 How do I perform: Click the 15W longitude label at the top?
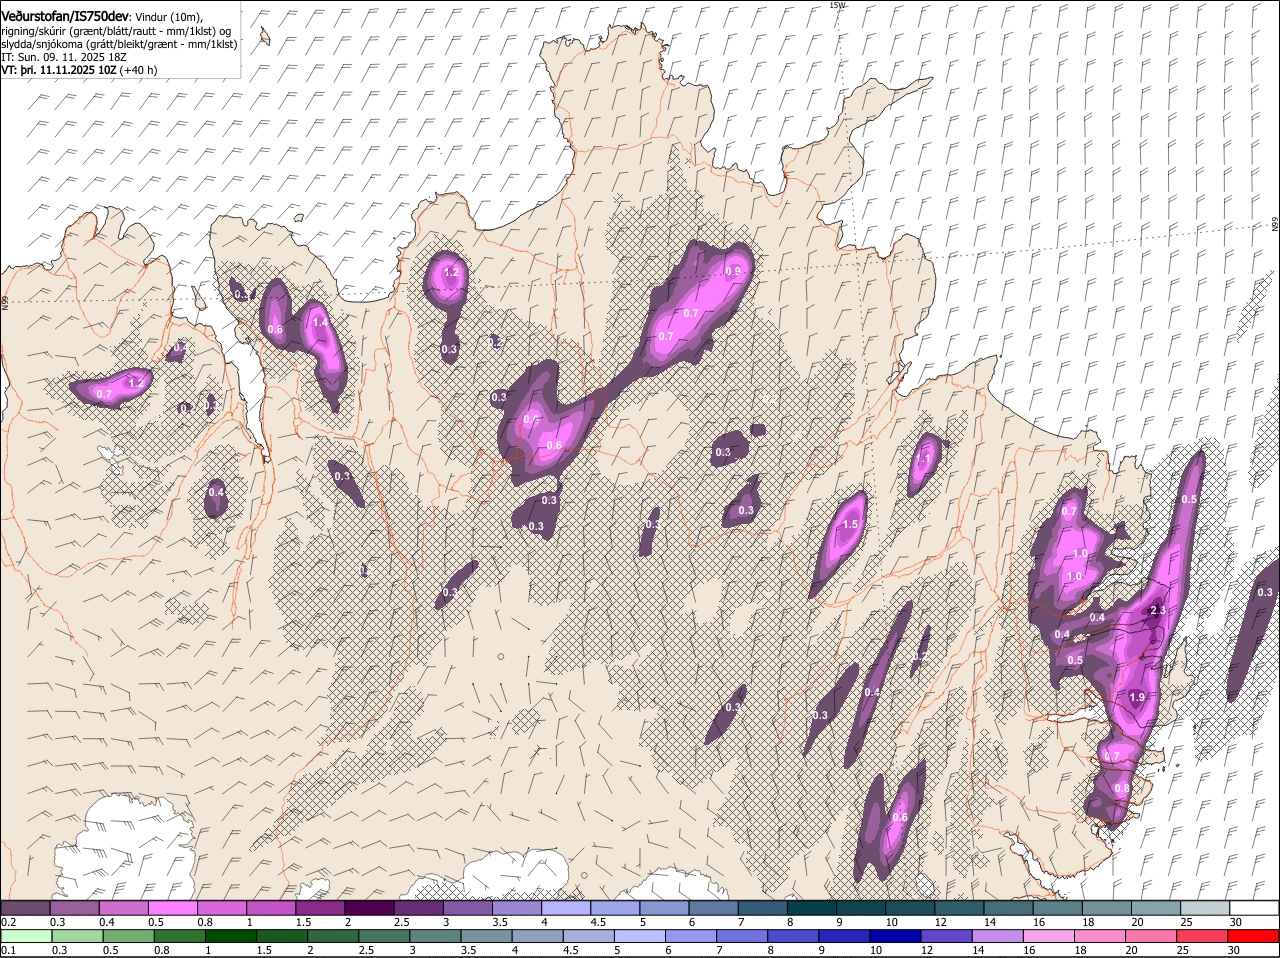837,5
